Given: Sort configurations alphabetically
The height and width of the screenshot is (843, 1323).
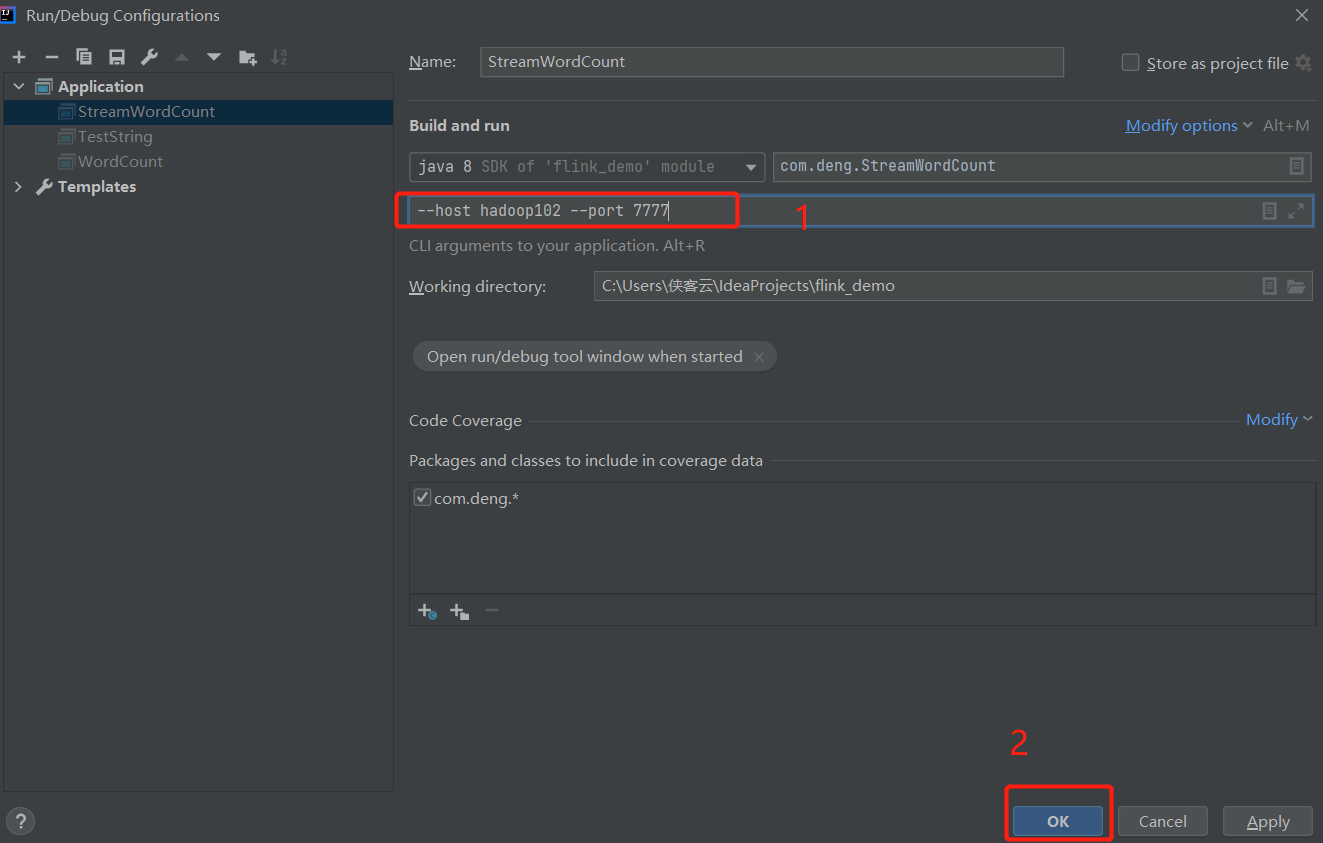Looking at the screenshot, I should [279, 57].
